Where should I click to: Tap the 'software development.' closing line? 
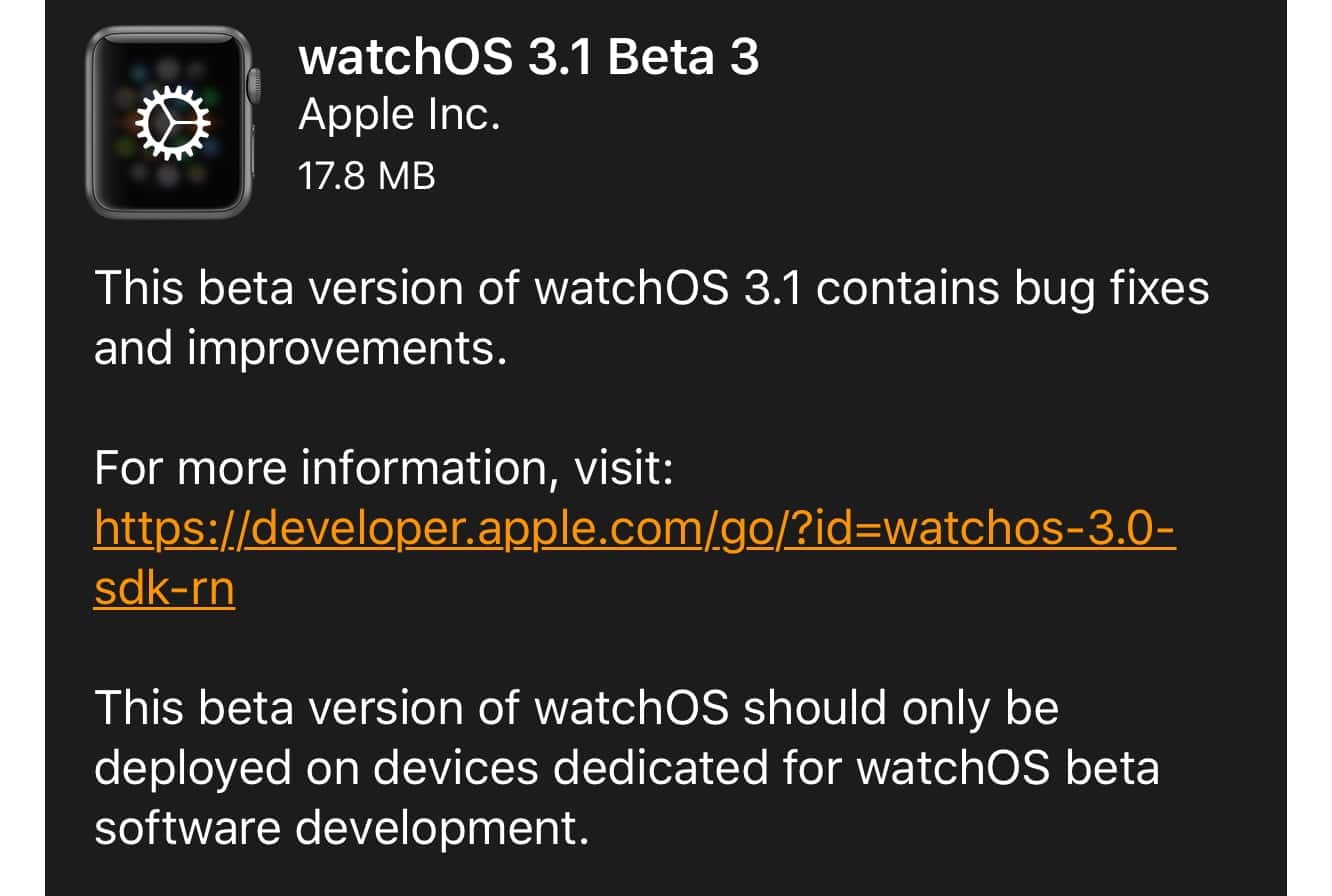click(340, 829)
